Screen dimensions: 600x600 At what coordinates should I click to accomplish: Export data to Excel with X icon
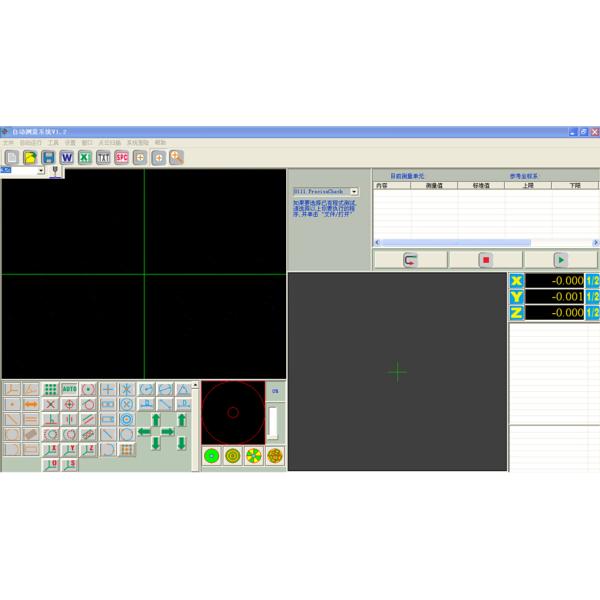click(x=85, y=157)
